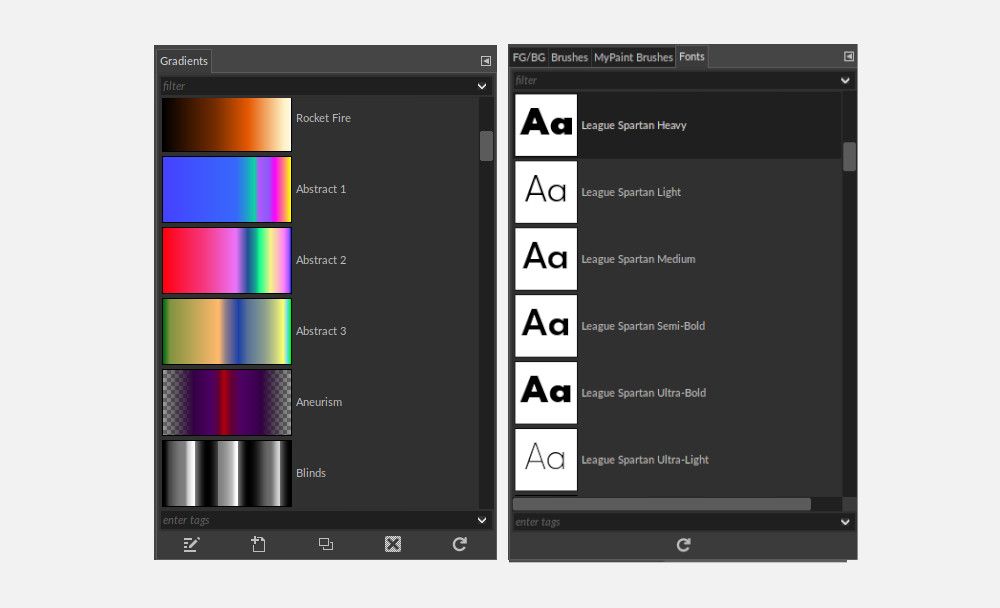Select the Rocket Fire gradient swatch
The width and height of the screenshot is (1000, 608).
pyautogui.click(x=226, y=124)
